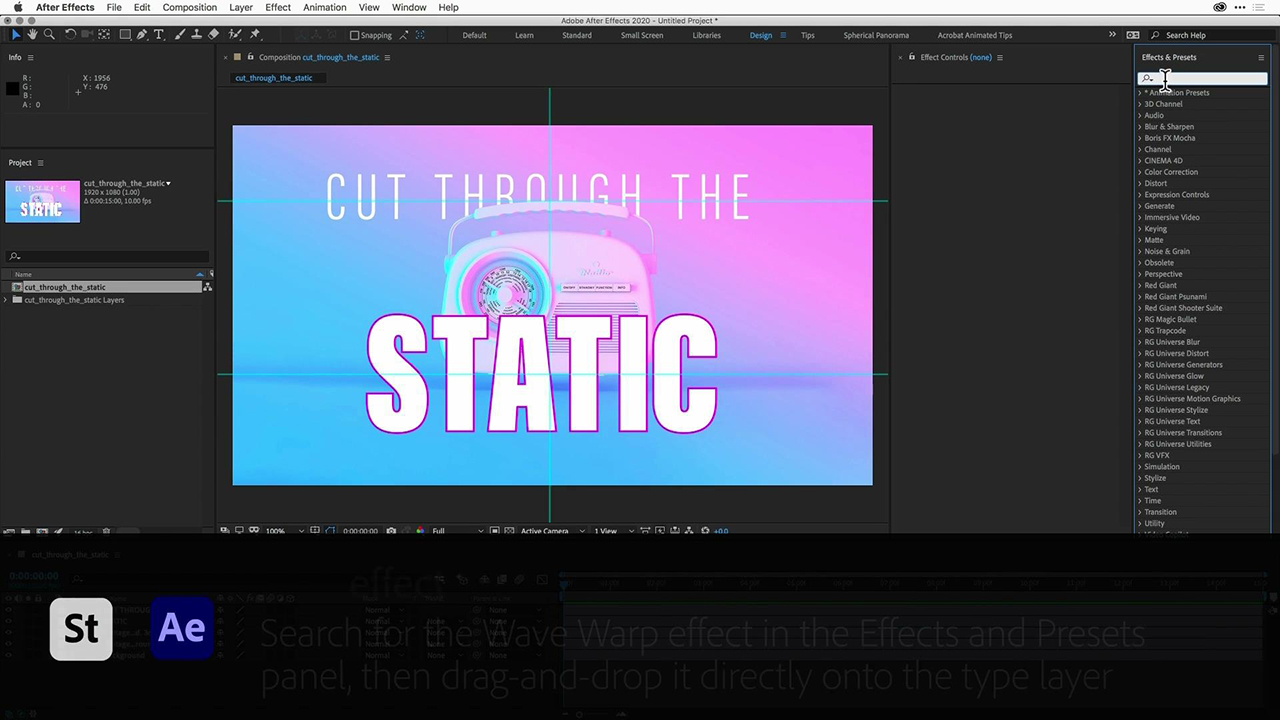The width and height of the screenshot is (1280, 720).
Task: Switch to the Learn workspace
Action: pos(524,35)
